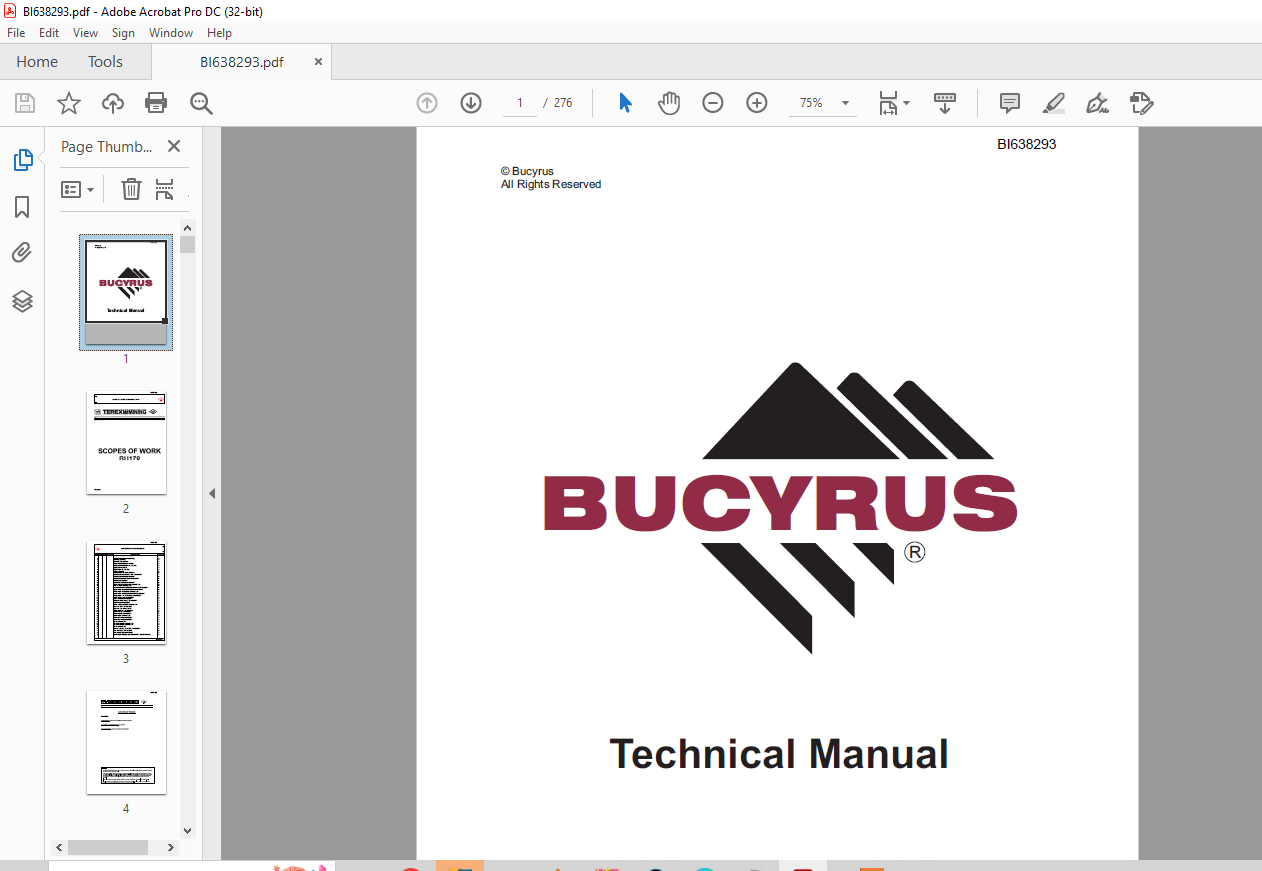Select the Highlight text tool

point(1054,103)
